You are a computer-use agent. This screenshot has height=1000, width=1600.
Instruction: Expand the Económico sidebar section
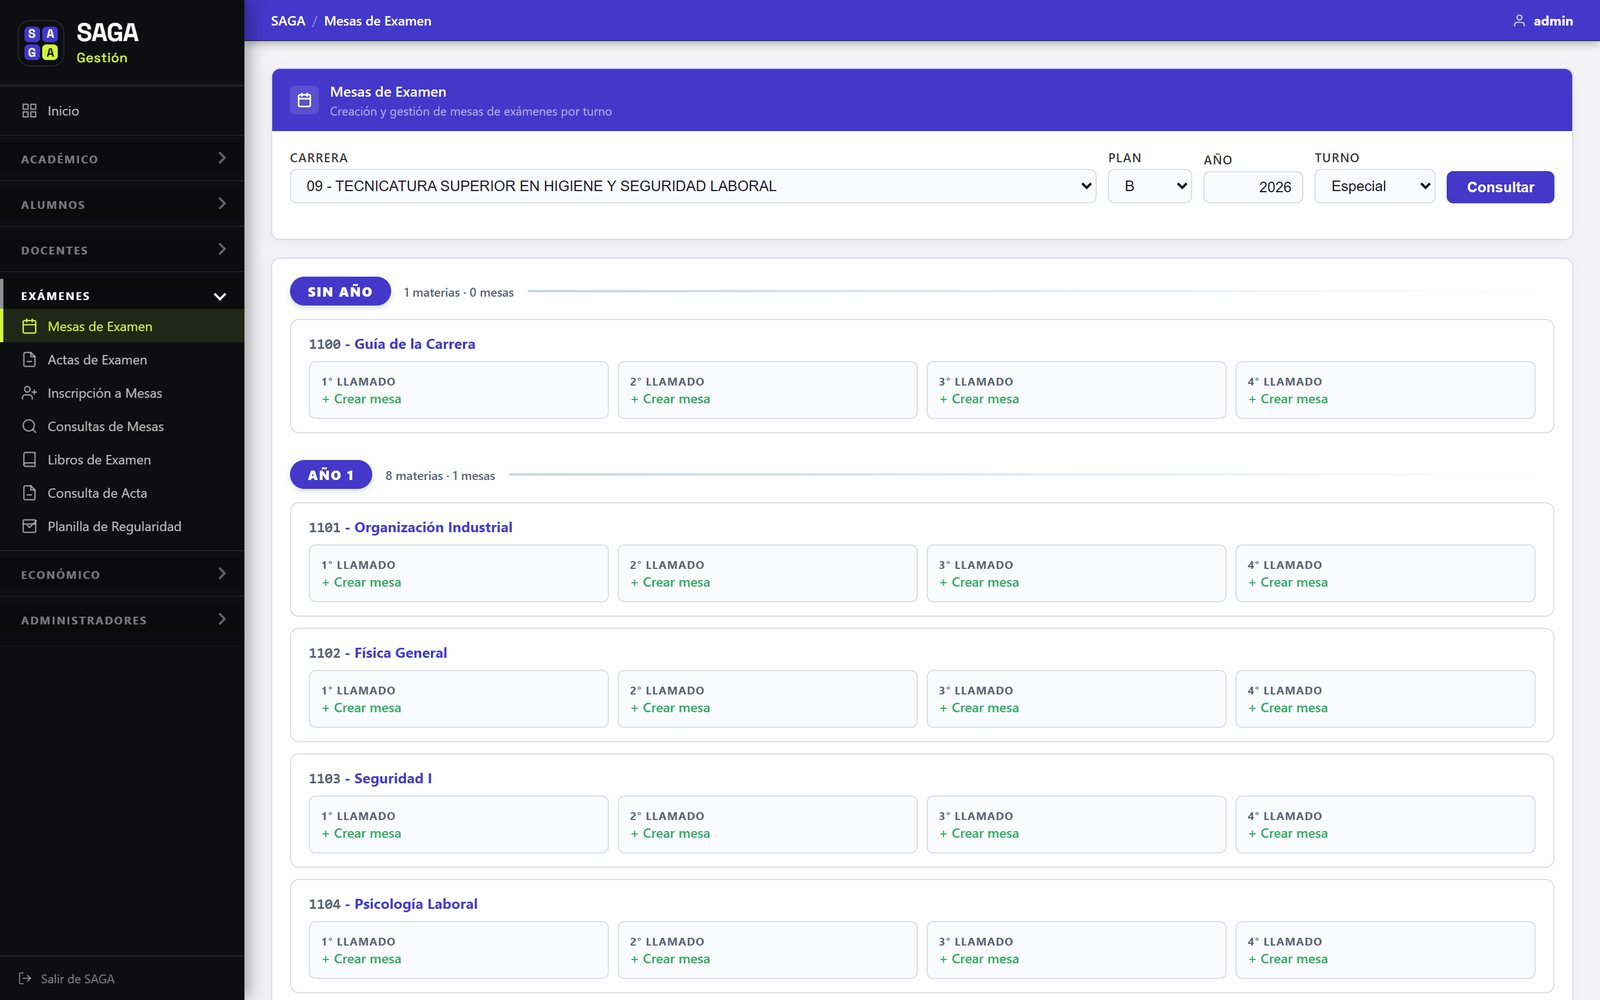(122, 574)
